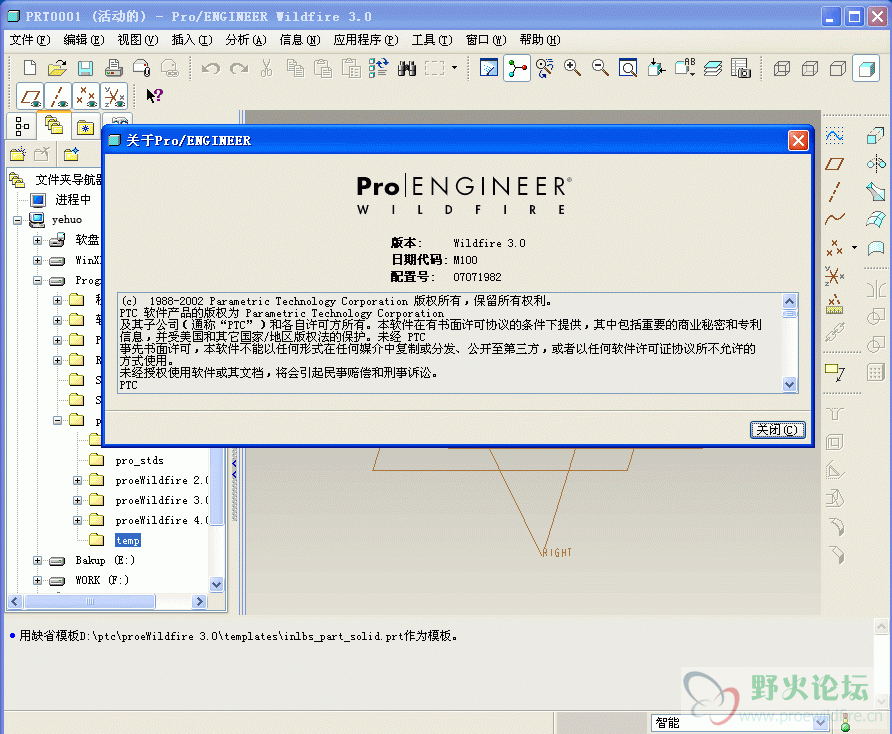Zoom out with the magnifier minus icon
This screenshot has height=734, width=892.
[600, 68]
